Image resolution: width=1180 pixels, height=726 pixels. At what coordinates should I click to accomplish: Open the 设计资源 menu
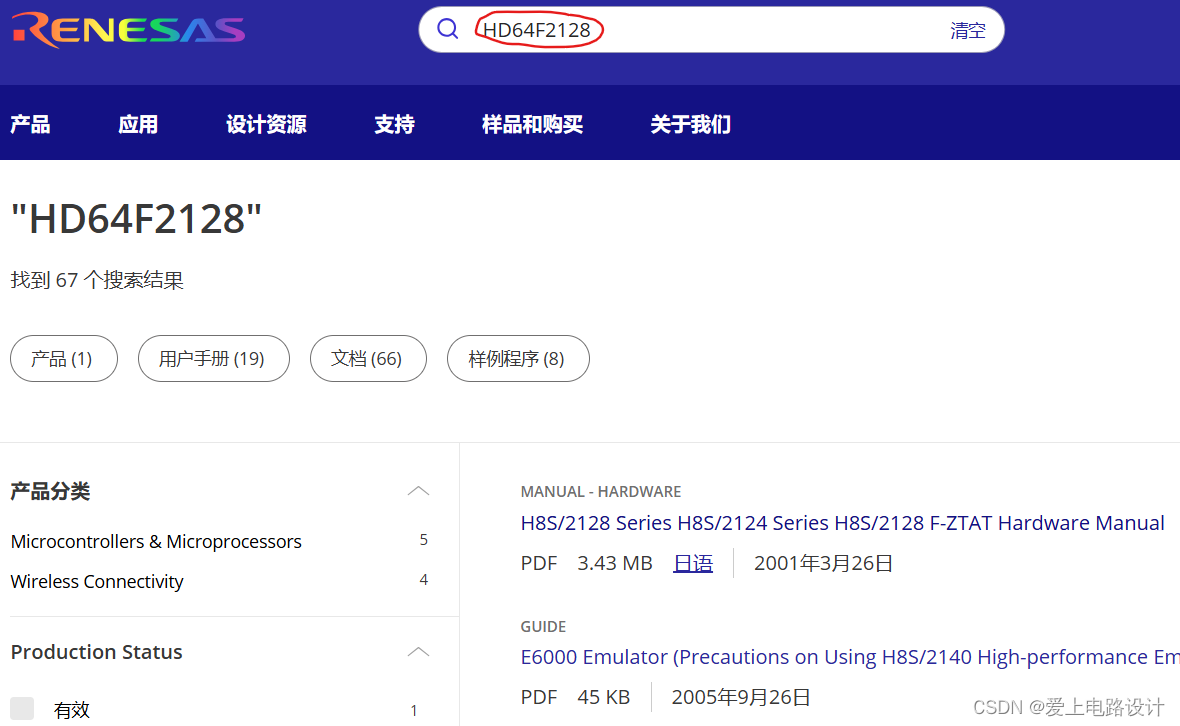click(x=266, y=123)
